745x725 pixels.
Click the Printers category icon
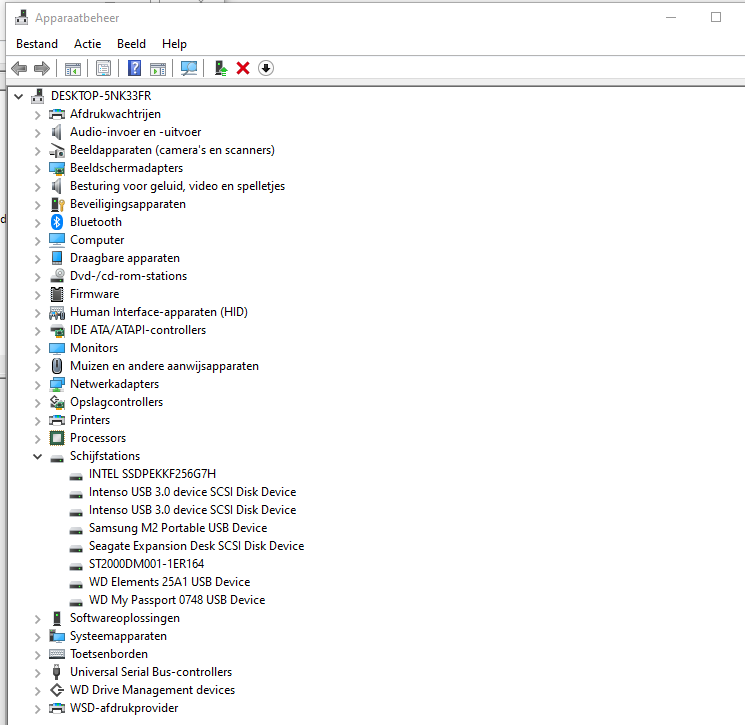[x=57, y=420]
